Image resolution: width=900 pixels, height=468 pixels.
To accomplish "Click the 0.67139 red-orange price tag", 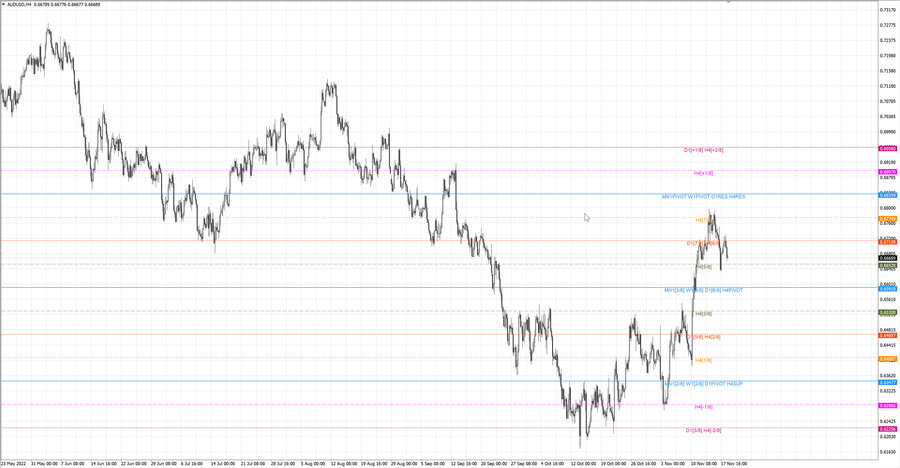I will coord(887,242).
